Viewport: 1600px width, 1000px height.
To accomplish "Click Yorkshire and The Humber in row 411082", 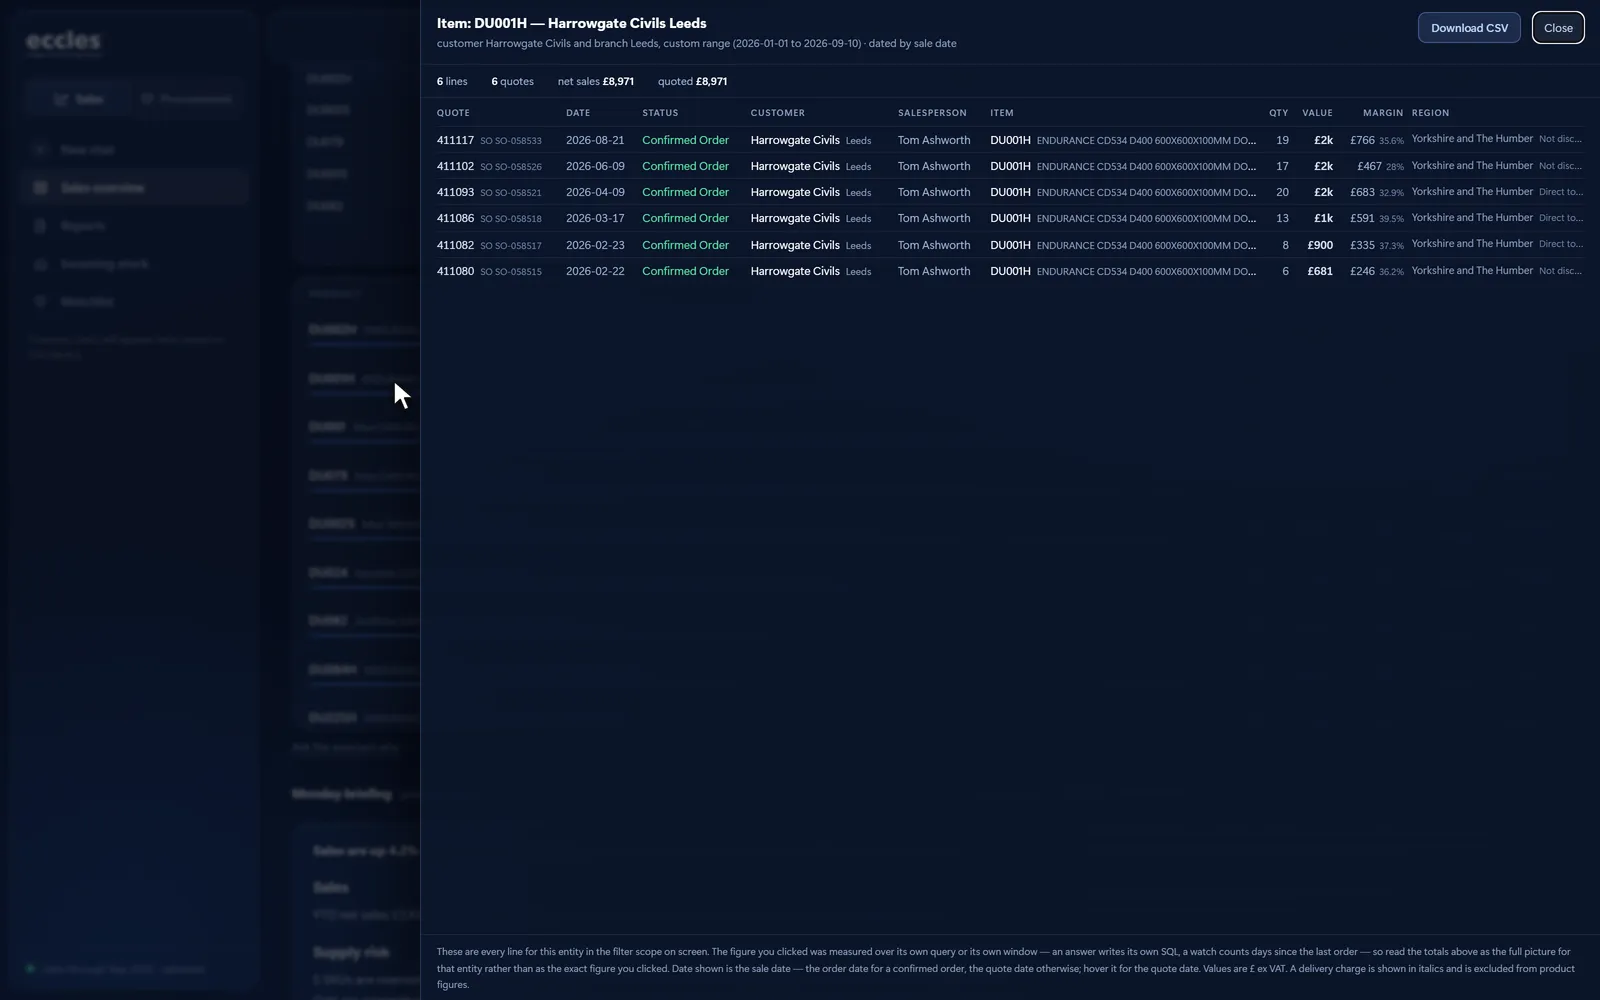I will pyautogui.click(x=1472, y=244).
